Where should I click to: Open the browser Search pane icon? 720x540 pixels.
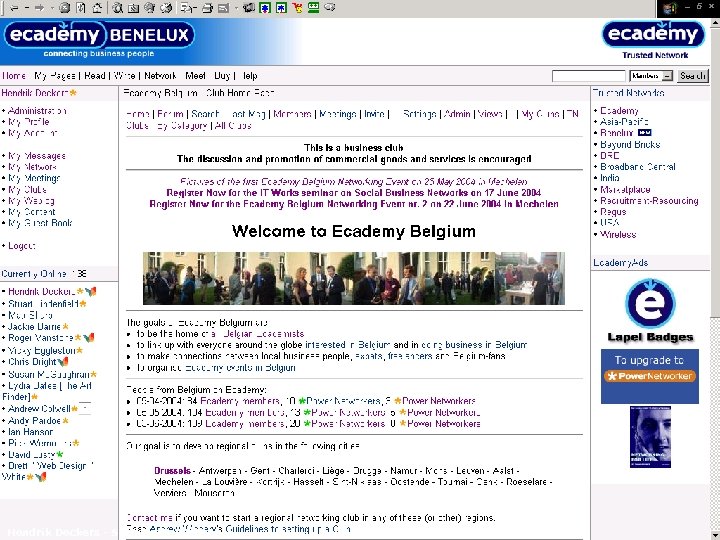coord(118,7)
